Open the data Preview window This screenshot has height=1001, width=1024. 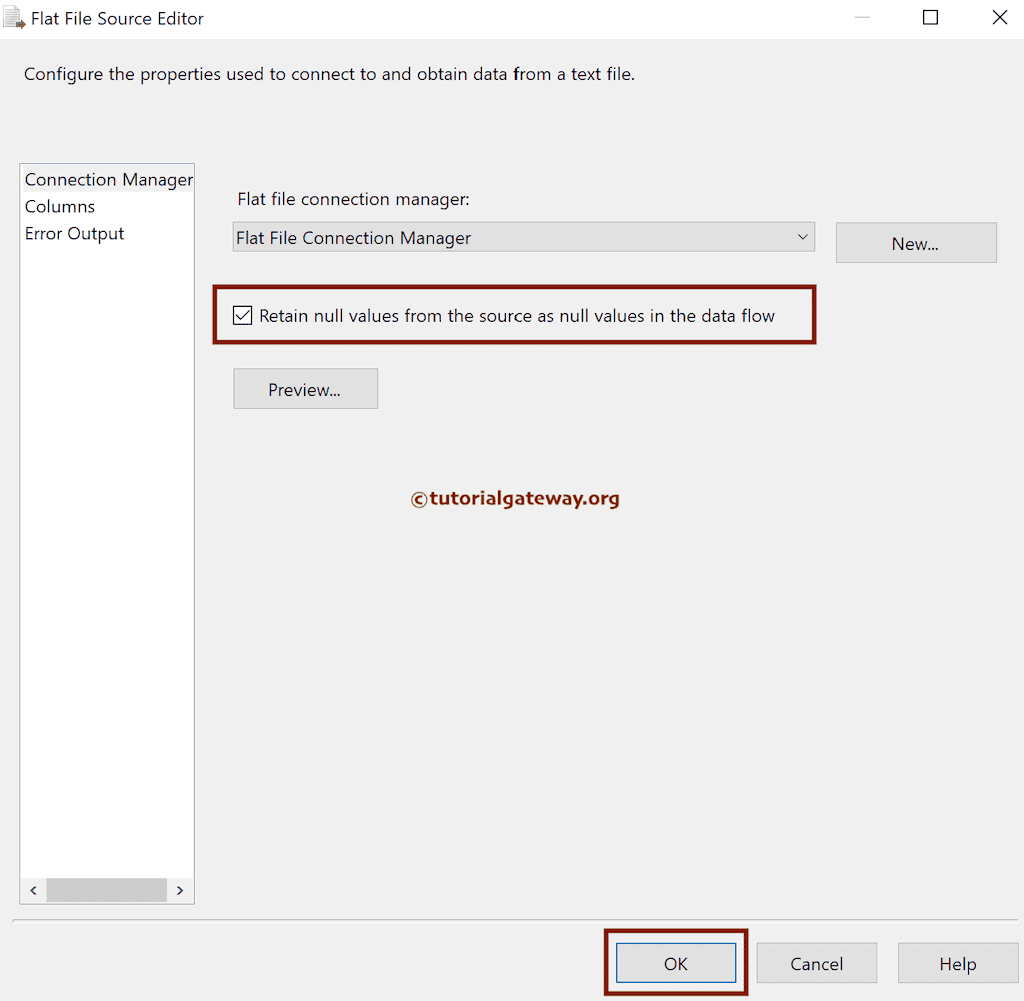click(305, 388)
